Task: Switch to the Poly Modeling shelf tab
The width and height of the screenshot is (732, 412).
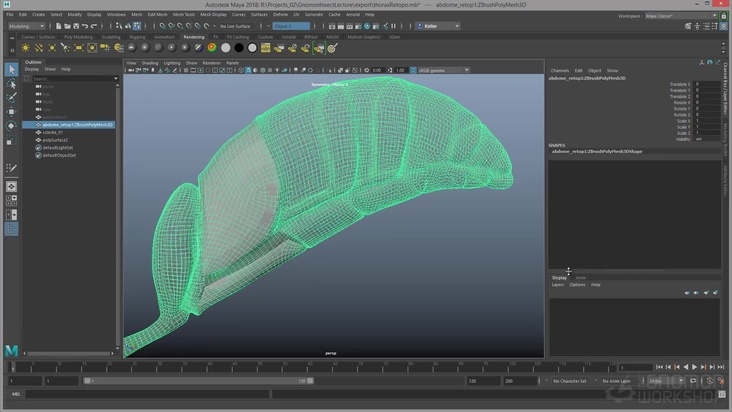Action: (78, 37)
